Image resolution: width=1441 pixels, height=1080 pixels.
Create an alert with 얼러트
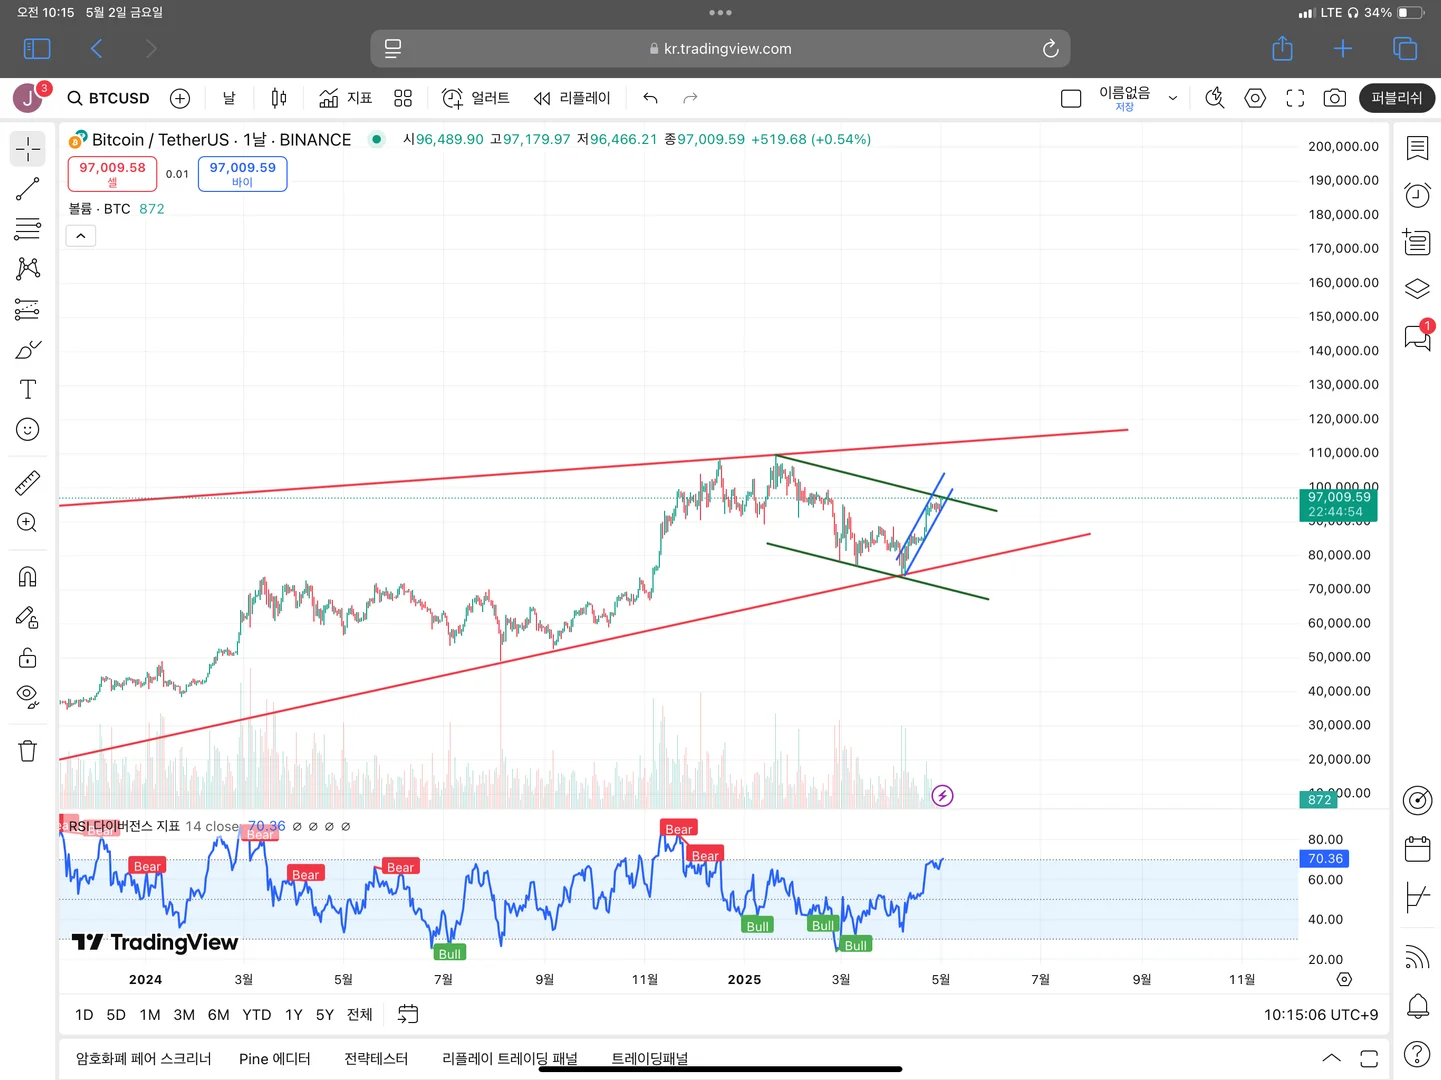click(476, 98)
